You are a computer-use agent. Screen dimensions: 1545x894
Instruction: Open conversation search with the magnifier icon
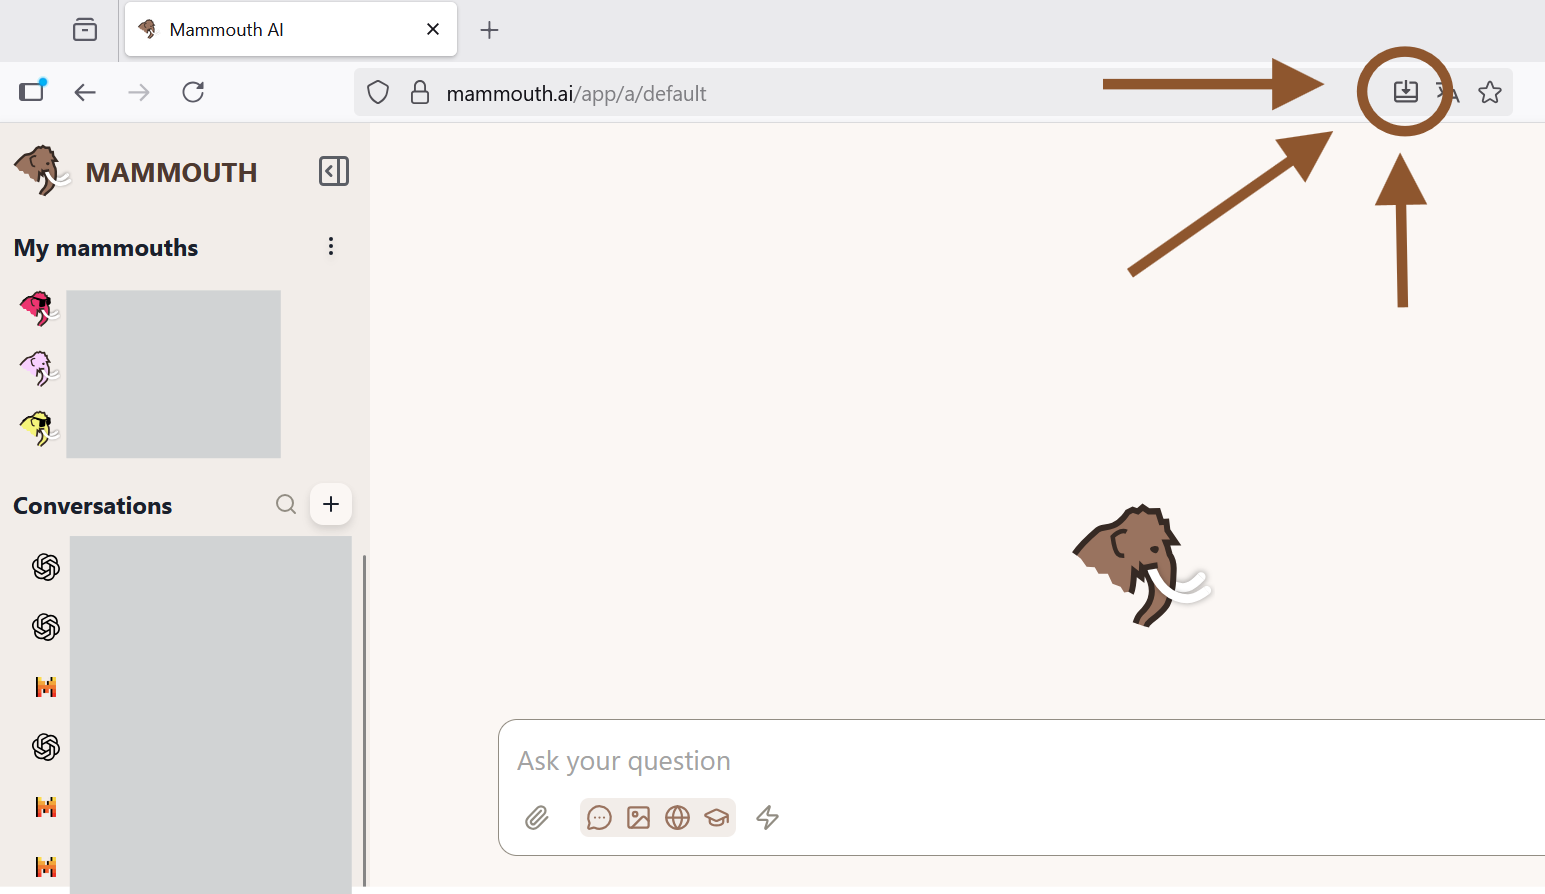pos(286,504)
